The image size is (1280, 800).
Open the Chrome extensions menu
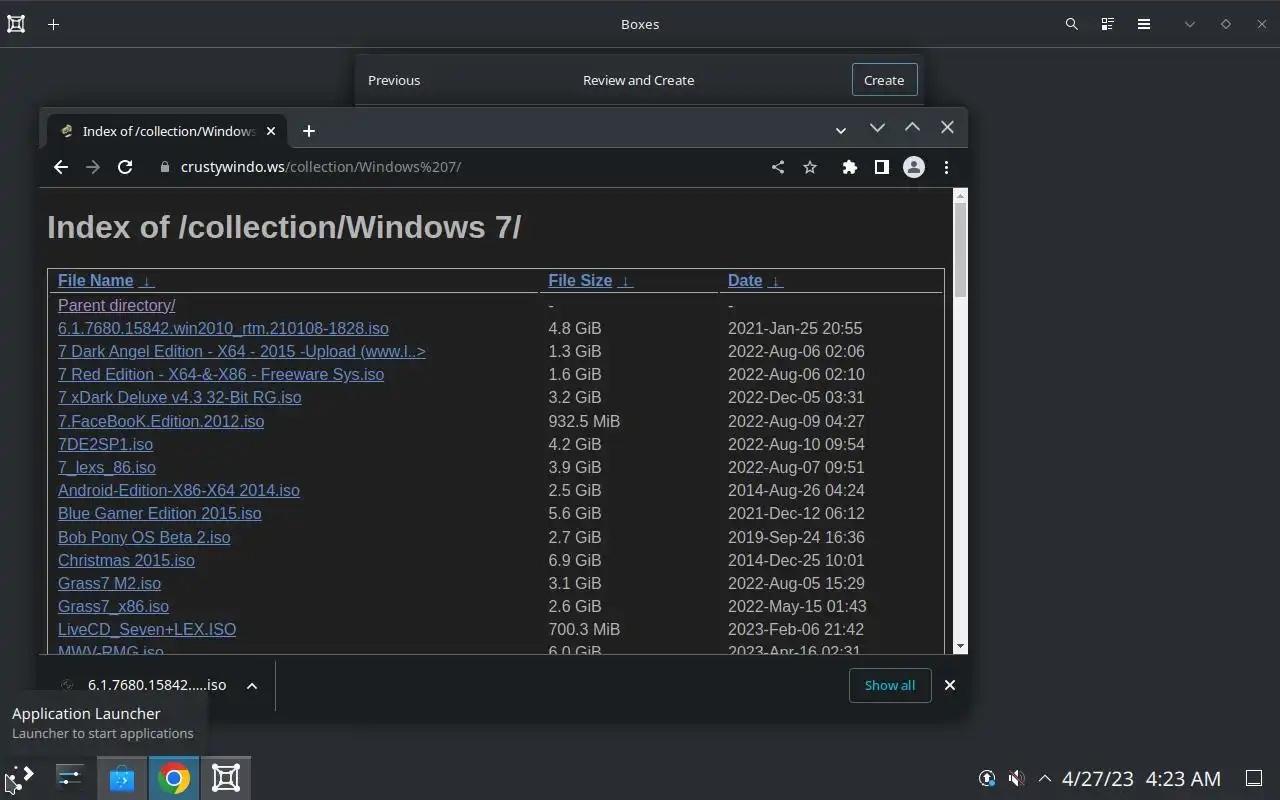click(849, 167)
